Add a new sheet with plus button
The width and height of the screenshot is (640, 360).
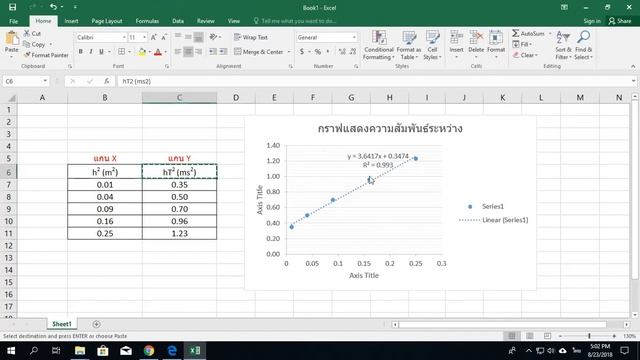tap(96, 324)
